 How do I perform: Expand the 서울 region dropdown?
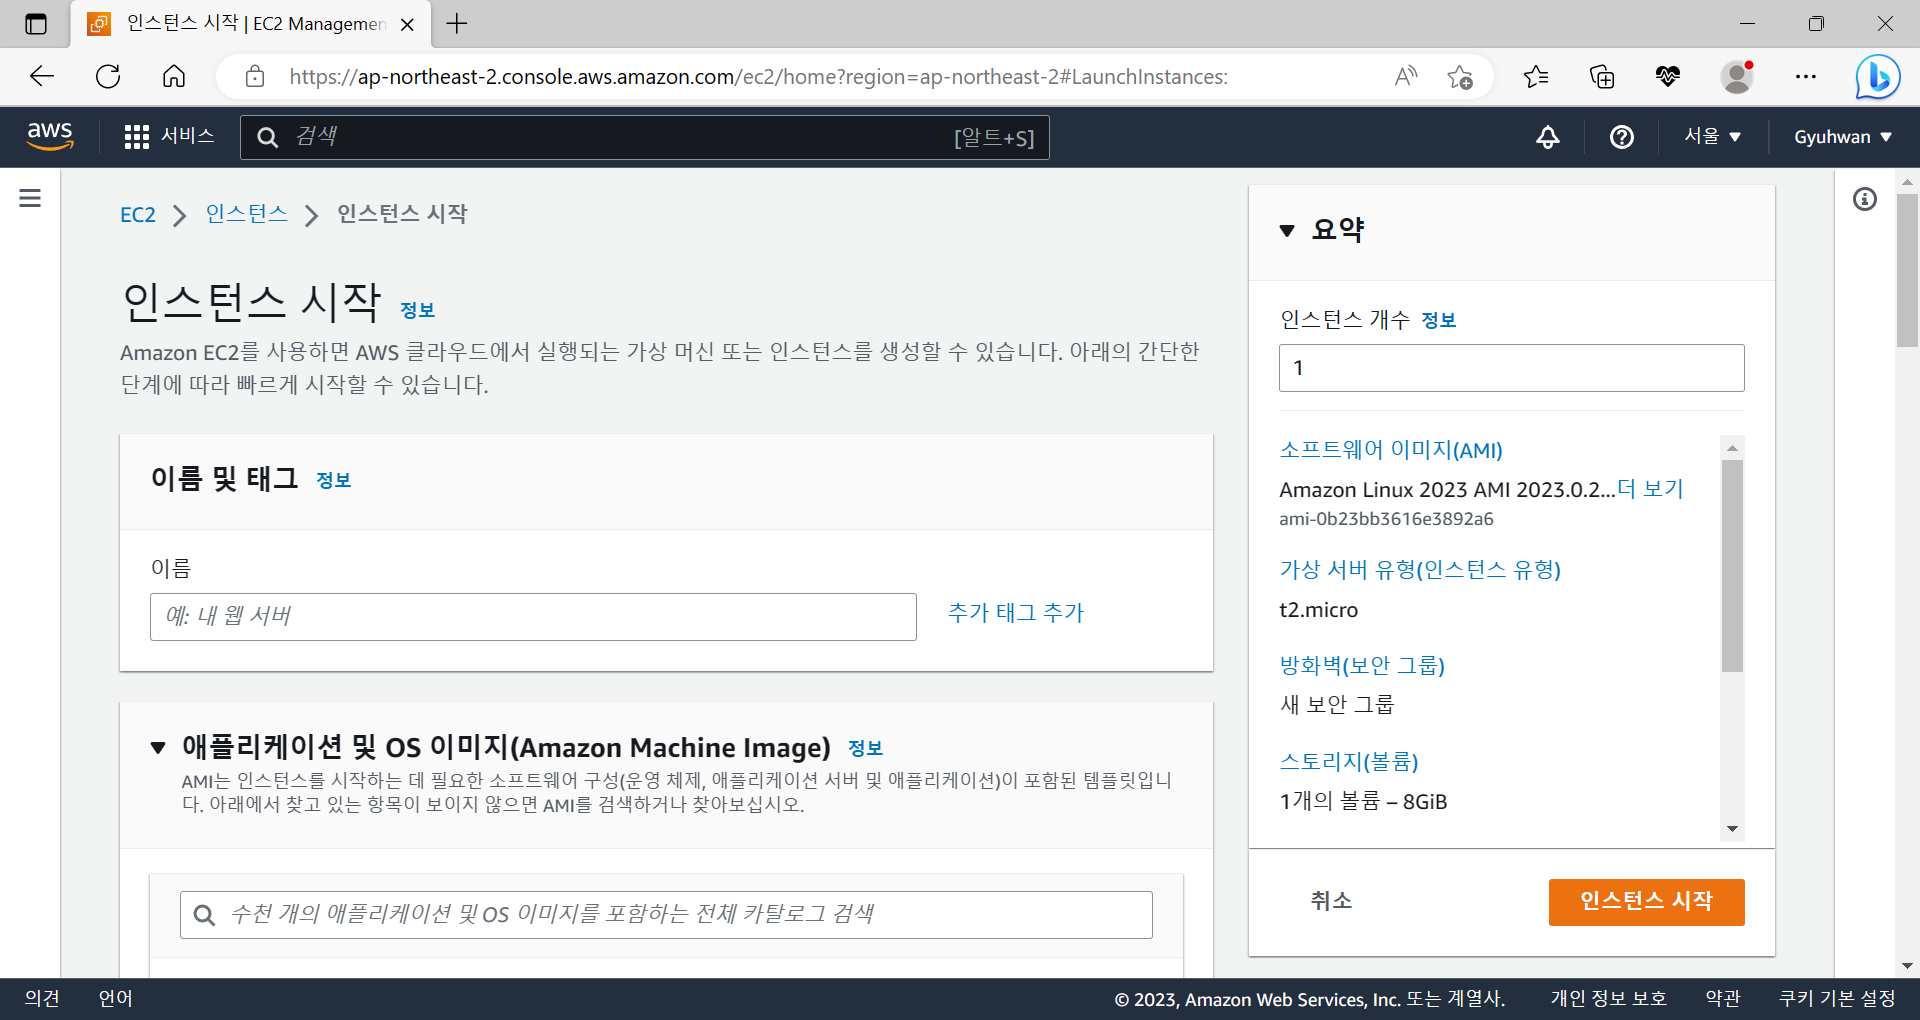click(x=1712, y=136)
